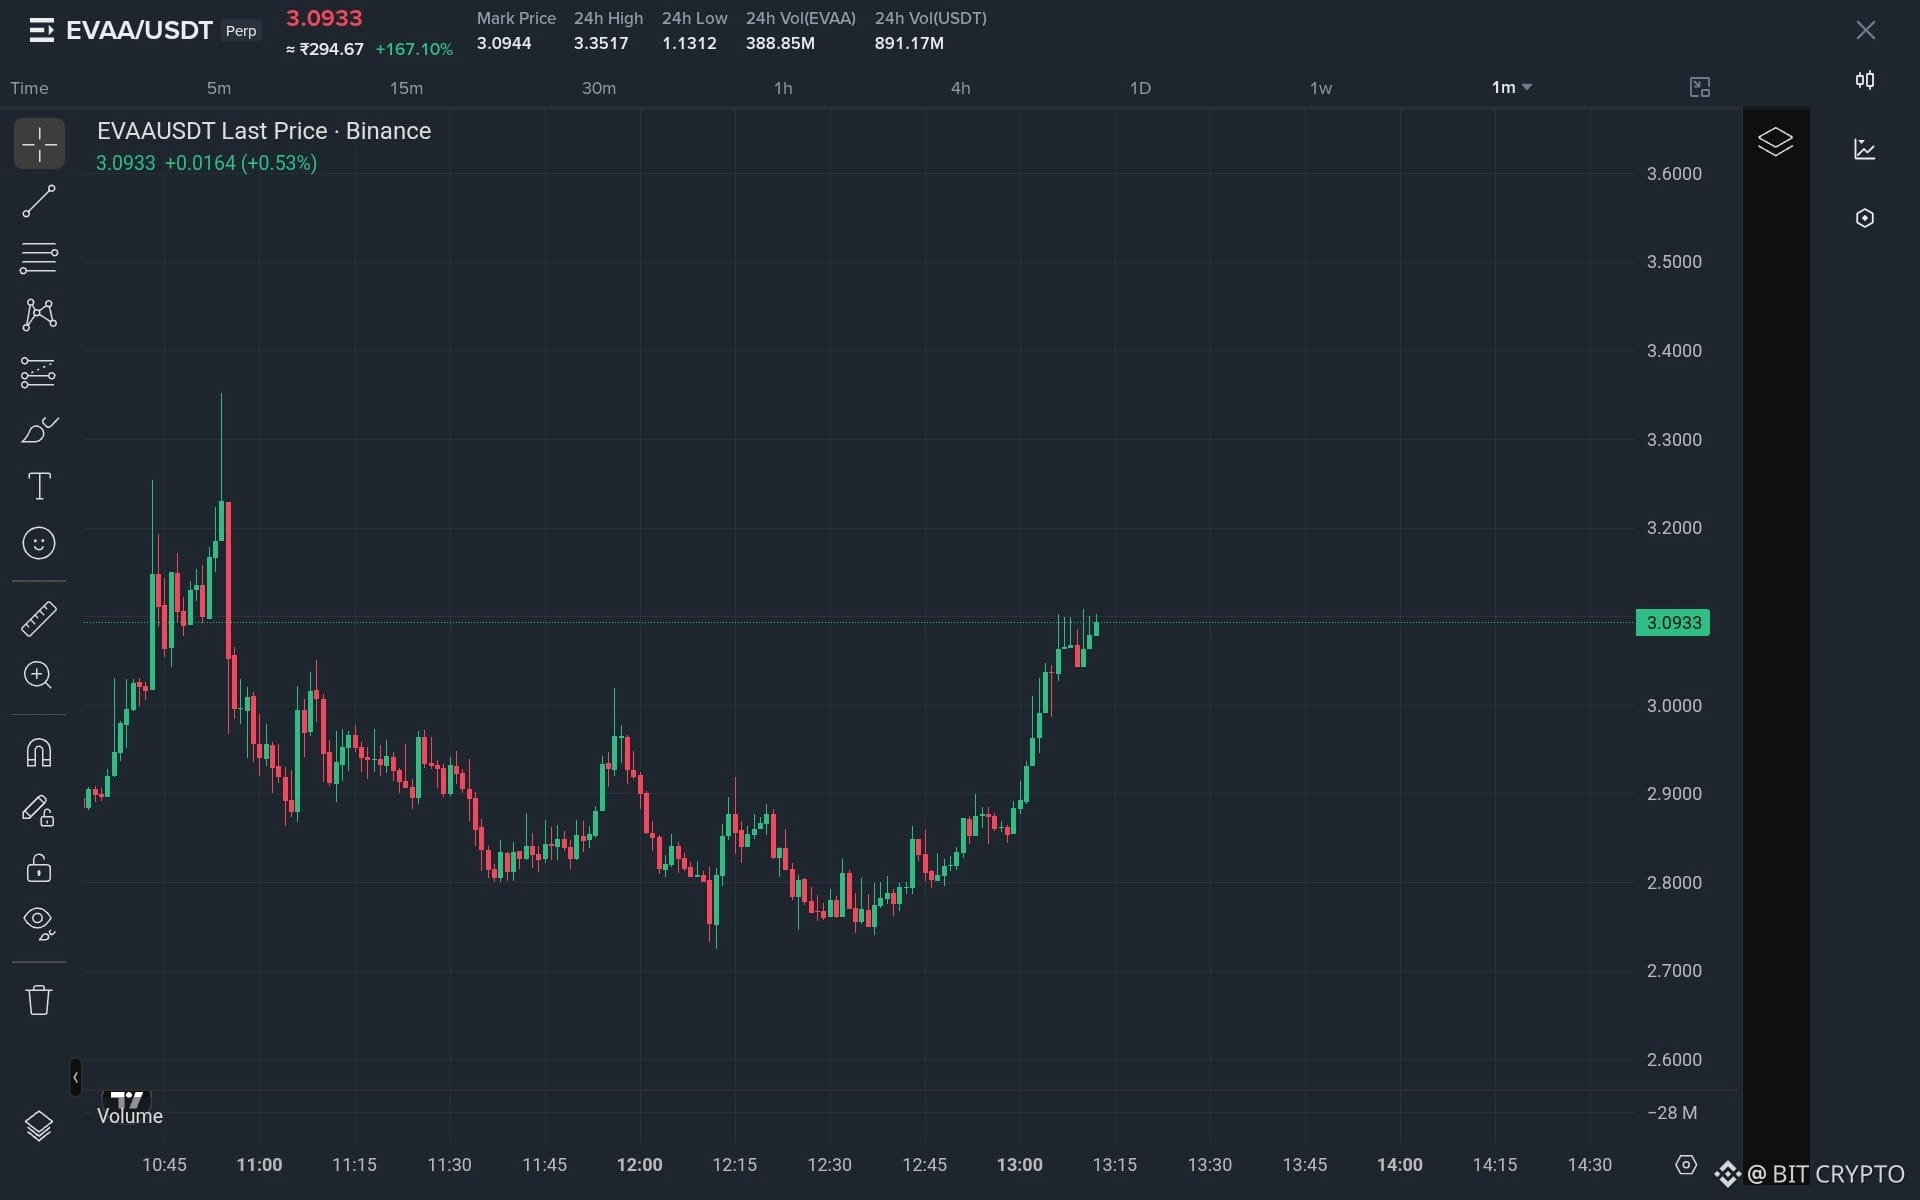The image size is (1920, 1200).
Task: Click the current price tag 3.0933
Action: tap(1673, 622)
